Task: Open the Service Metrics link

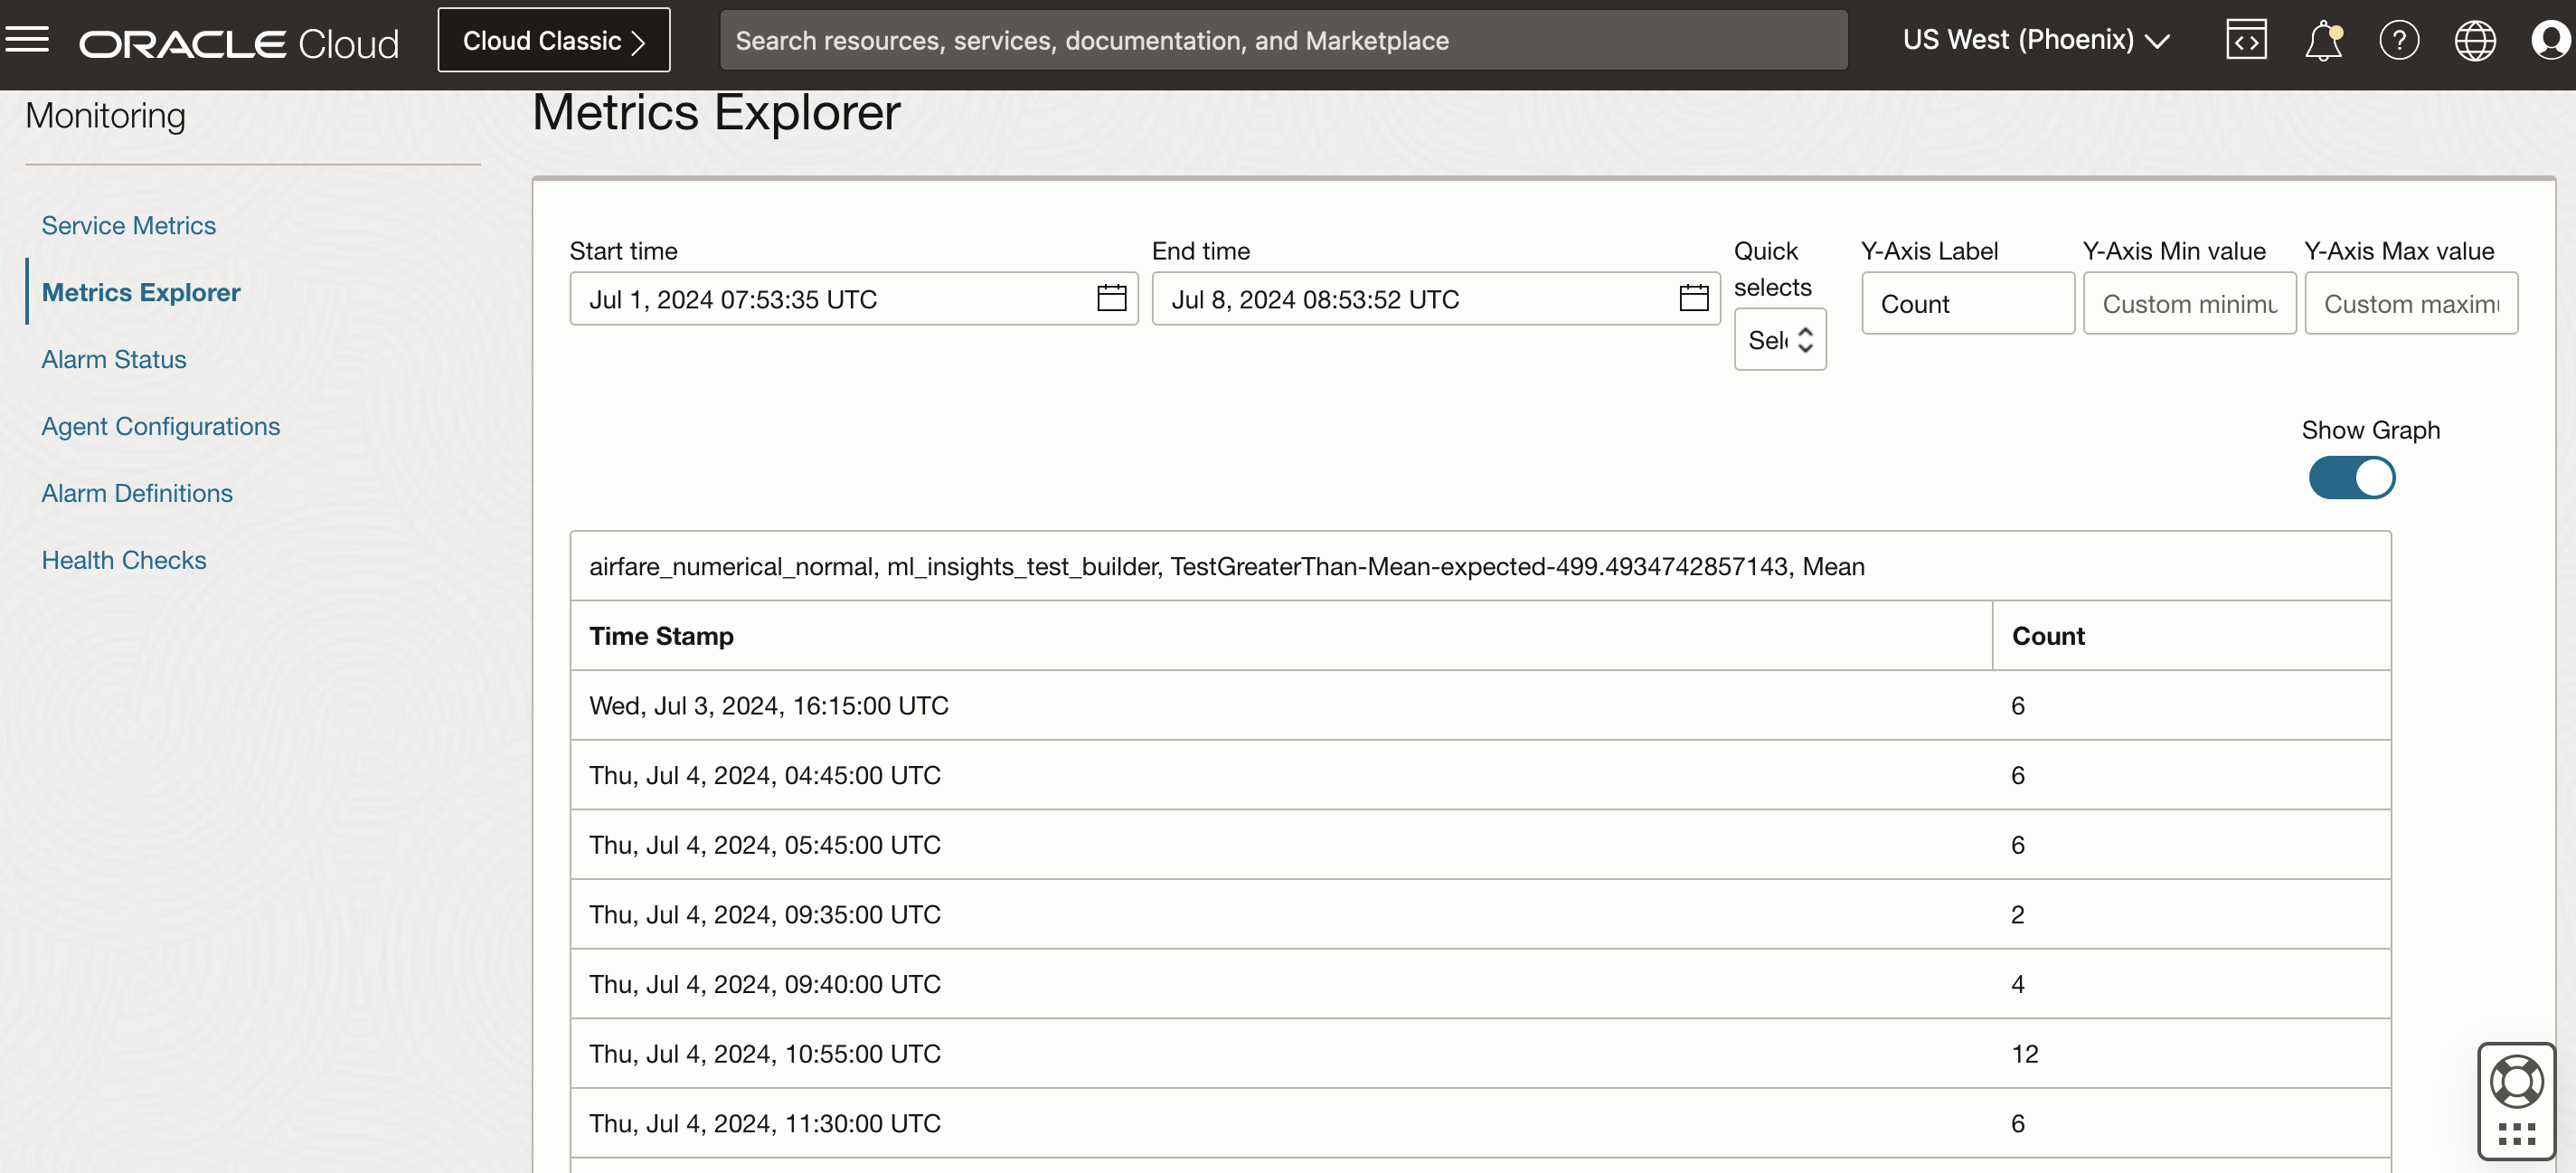Action: tap(128, 225)
